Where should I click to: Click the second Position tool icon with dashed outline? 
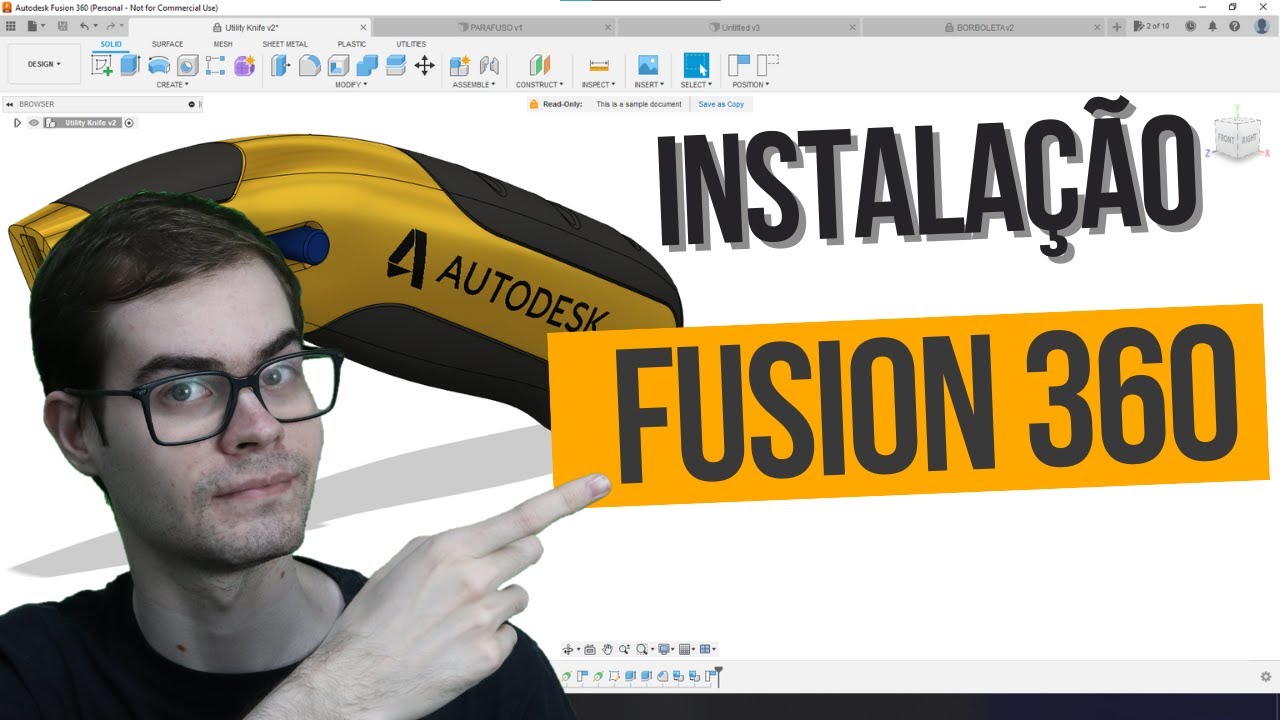tap(767, 66)
